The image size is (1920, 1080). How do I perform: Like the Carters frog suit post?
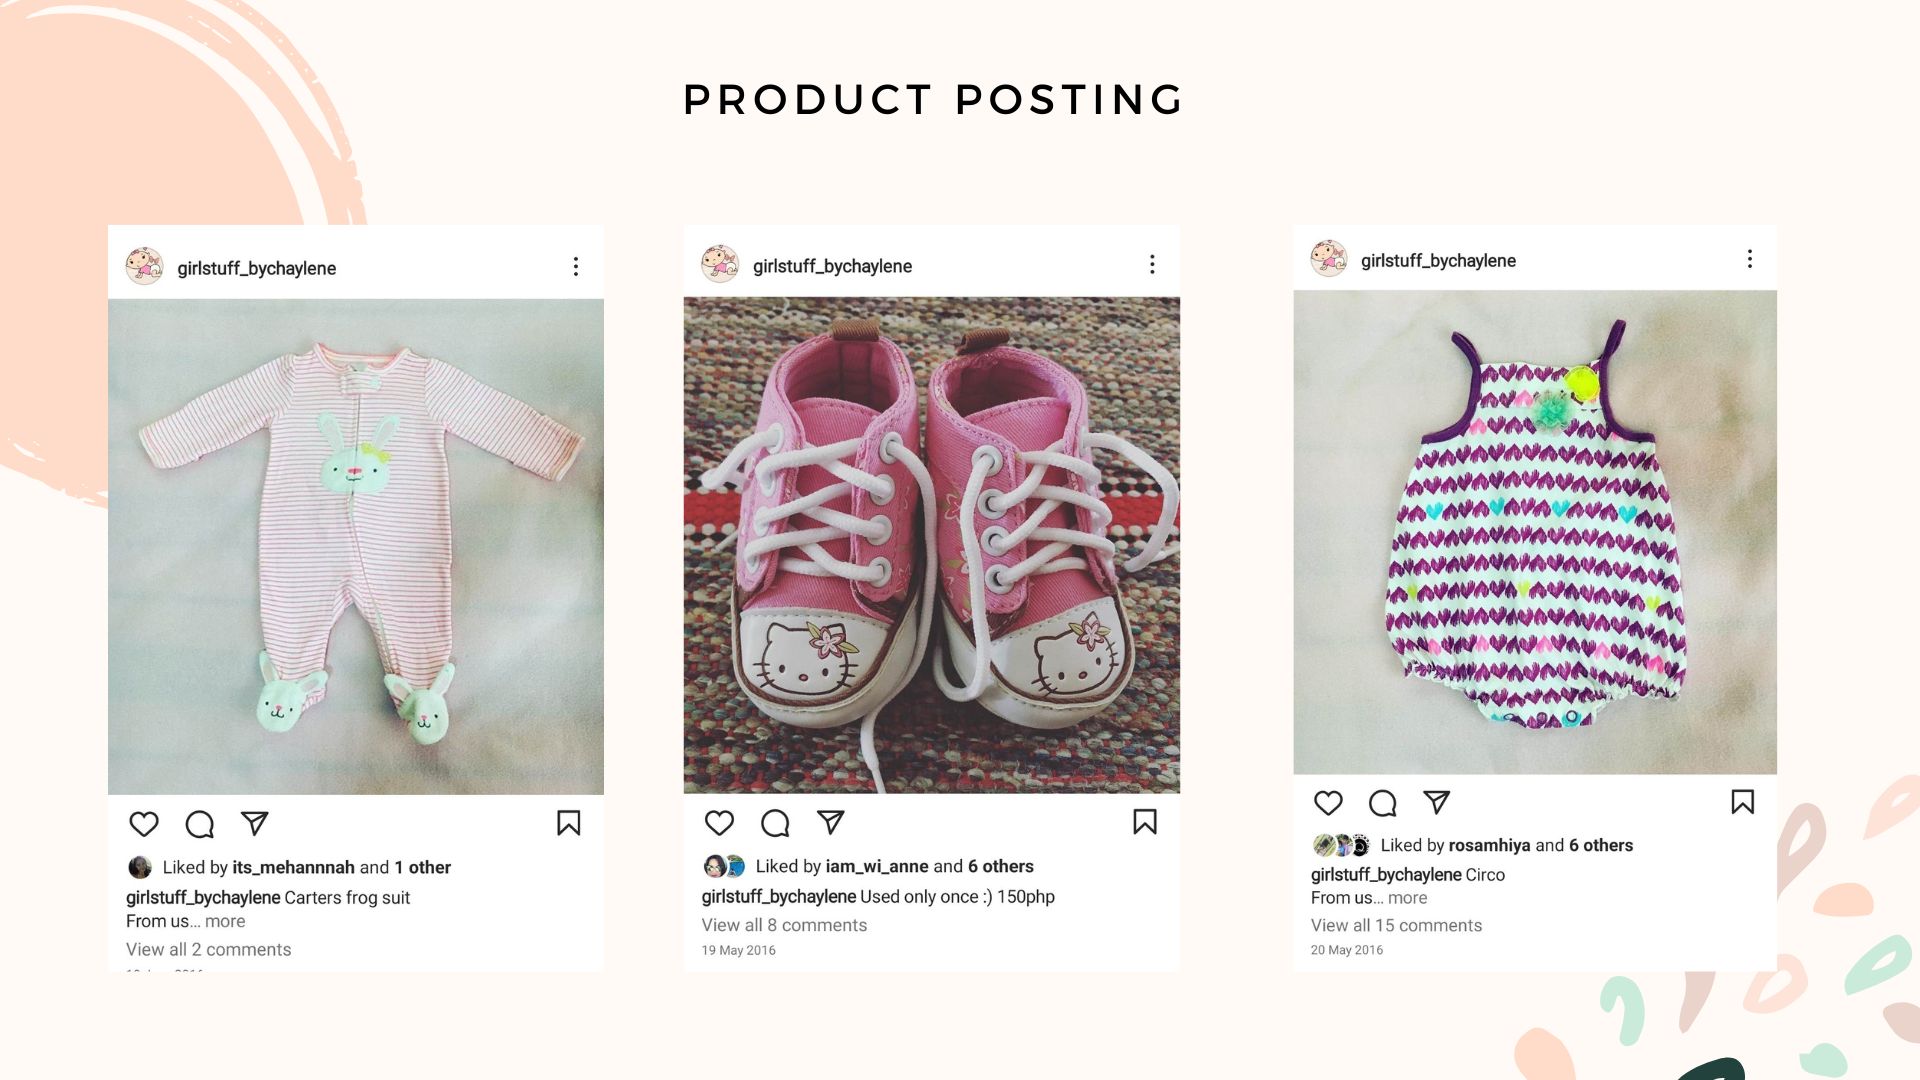click(x=144, y=824)
